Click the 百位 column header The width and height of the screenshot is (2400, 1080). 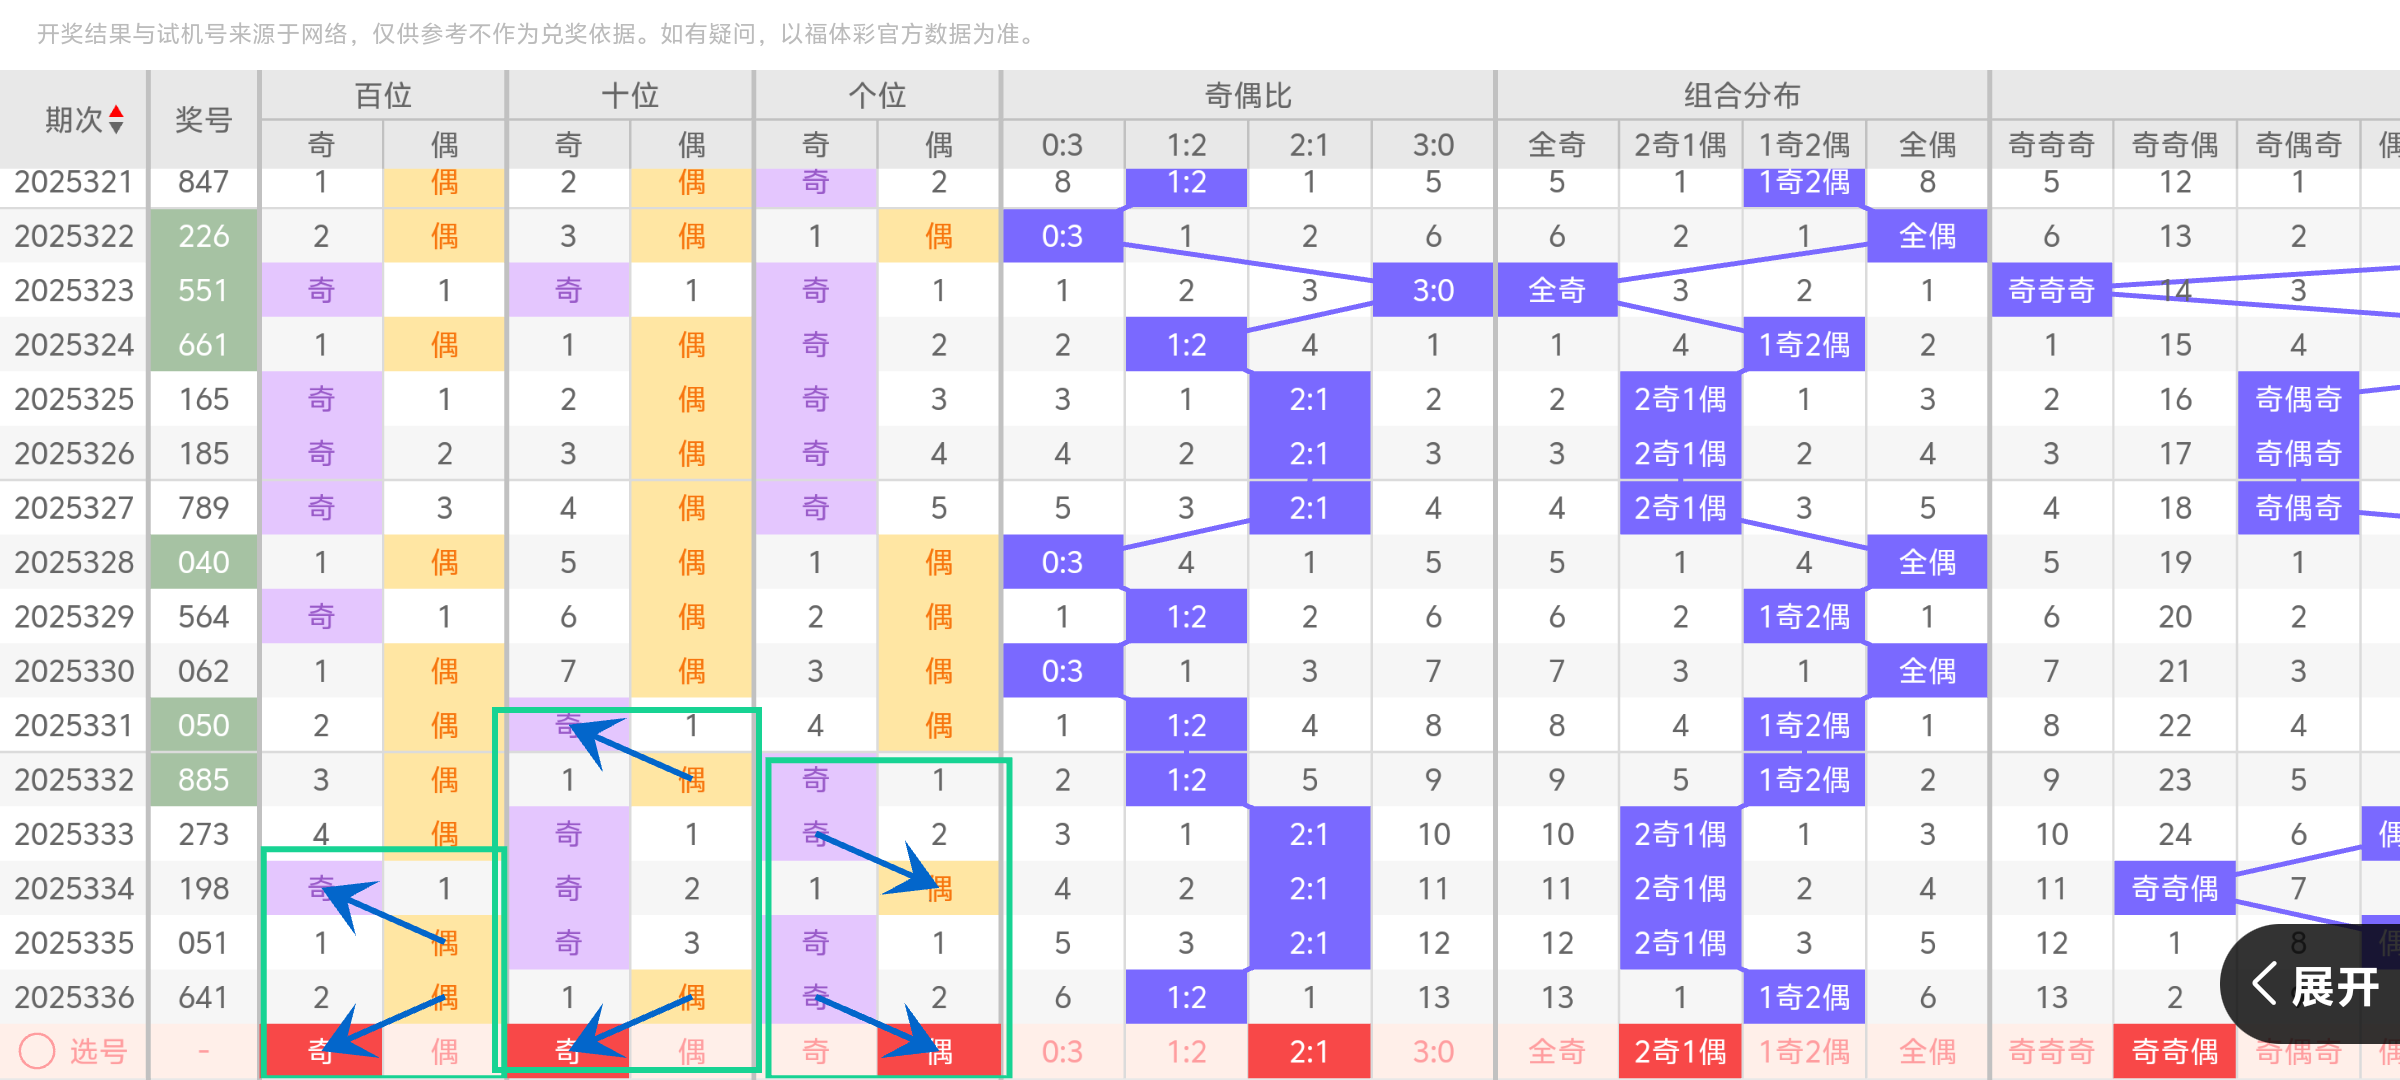(382, 95)
